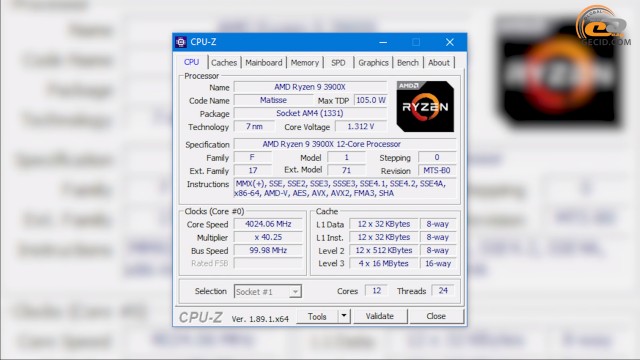The image size is (640, 360).
Task: Click the Technology value 7 nm
Action: [254, 127]
